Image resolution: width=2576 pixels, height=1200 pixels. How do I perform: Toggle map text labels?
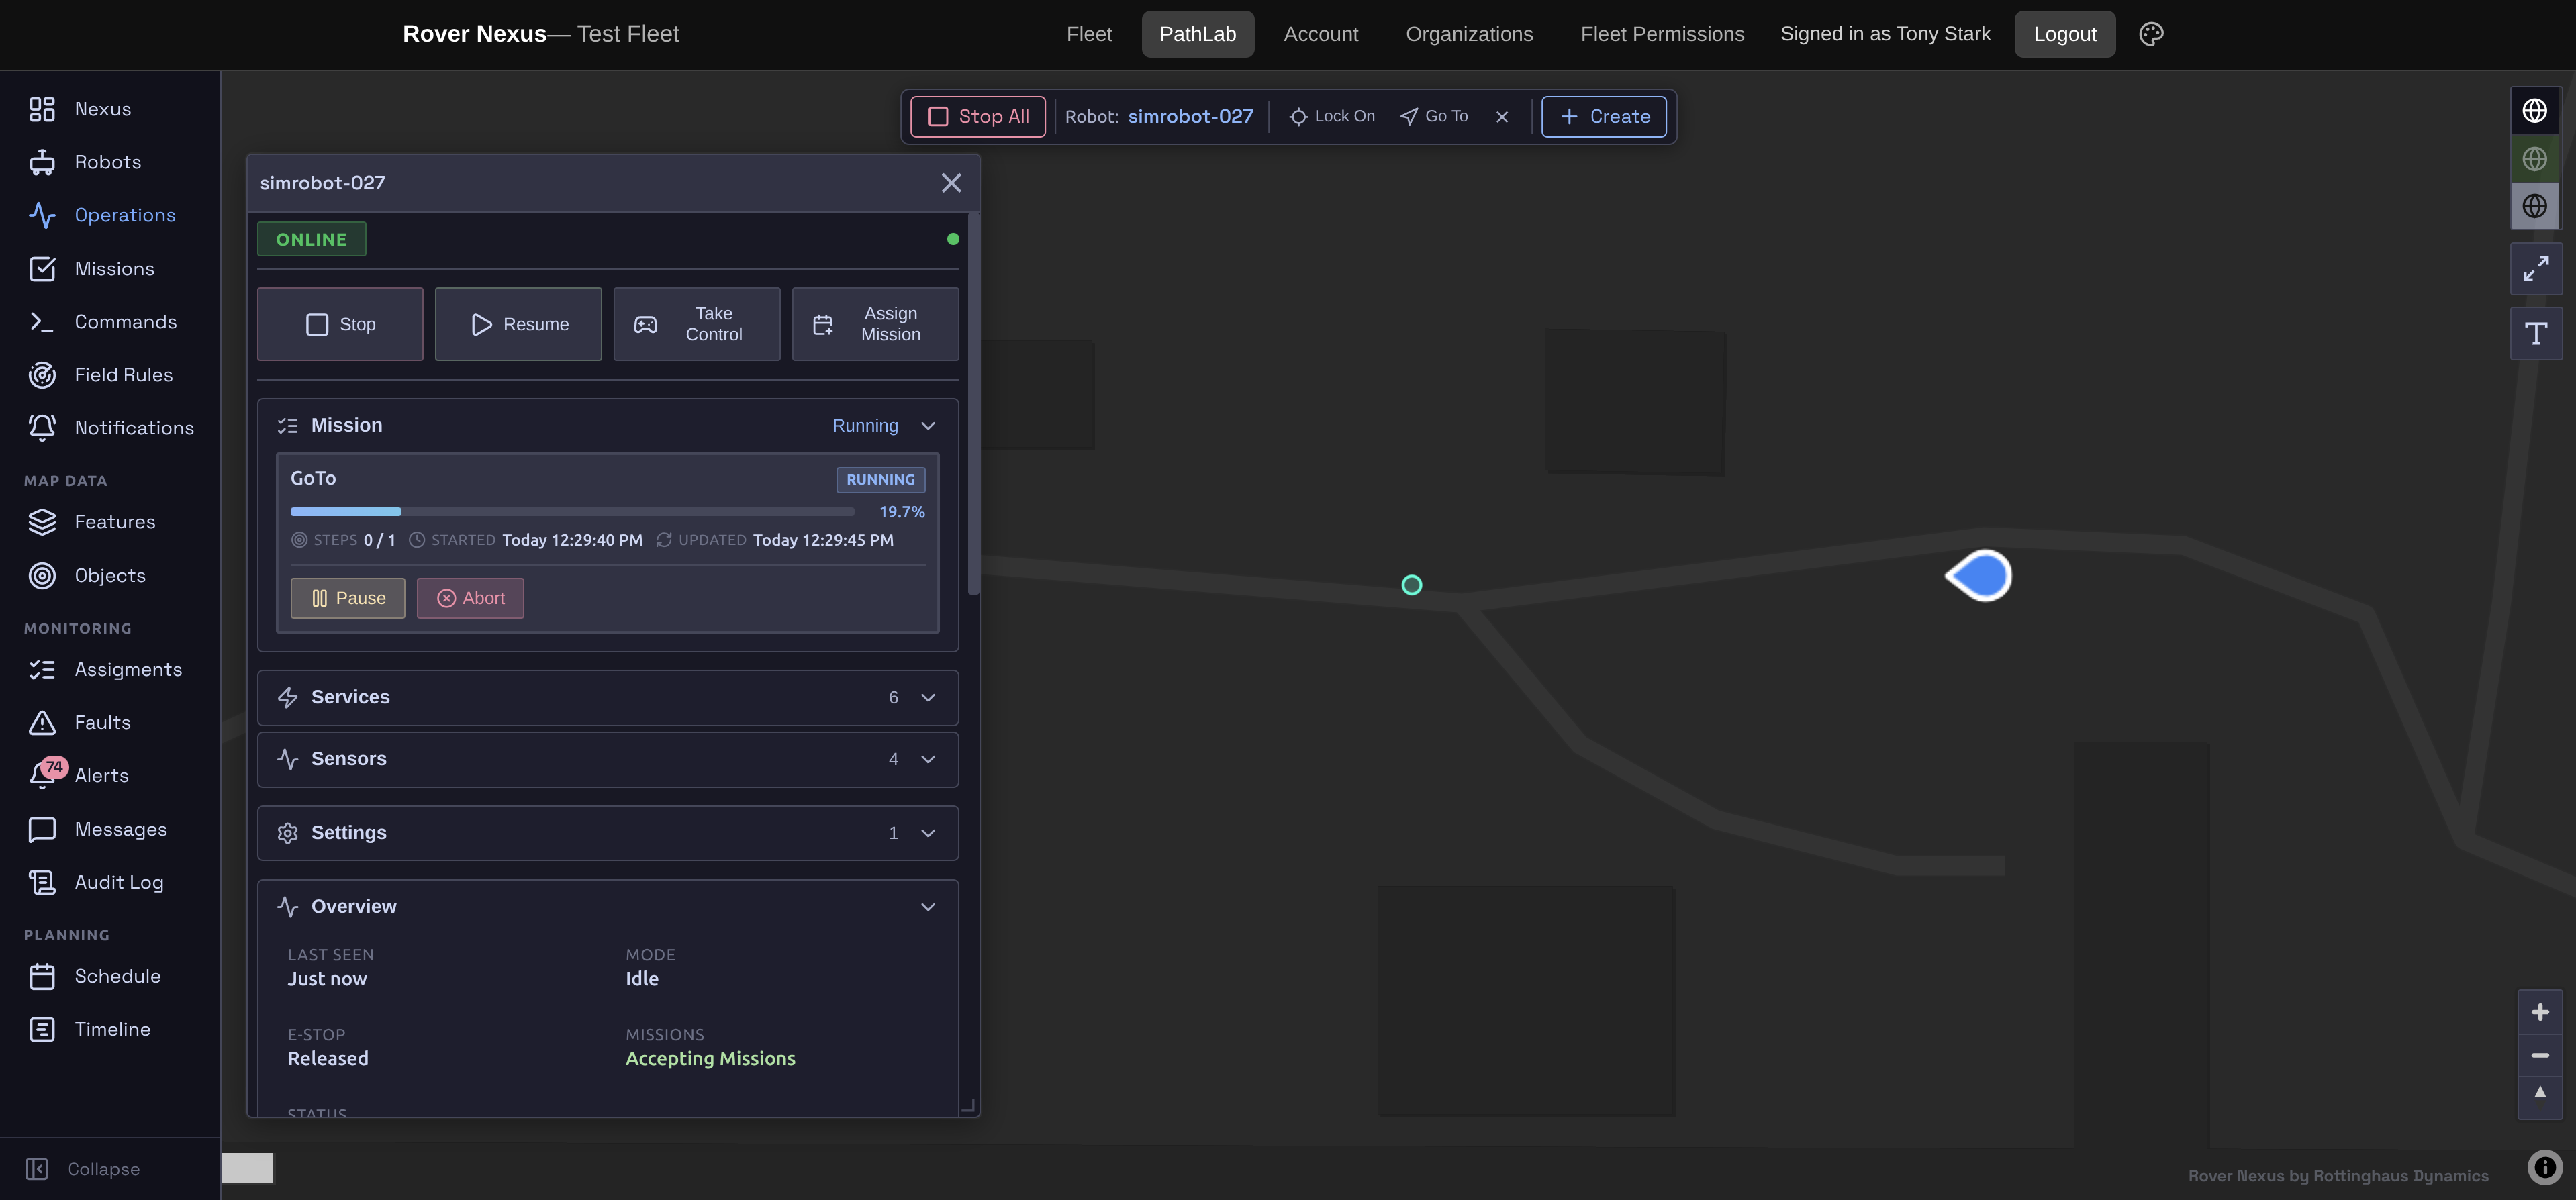(x=2536, y=334)
